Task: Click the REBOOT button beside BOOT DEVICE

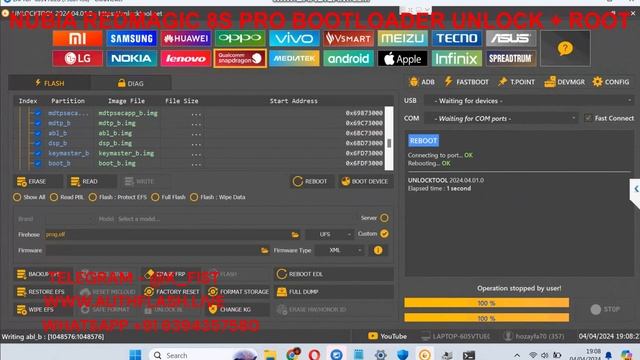Action: pyautogui.click(x=311, y=181)
